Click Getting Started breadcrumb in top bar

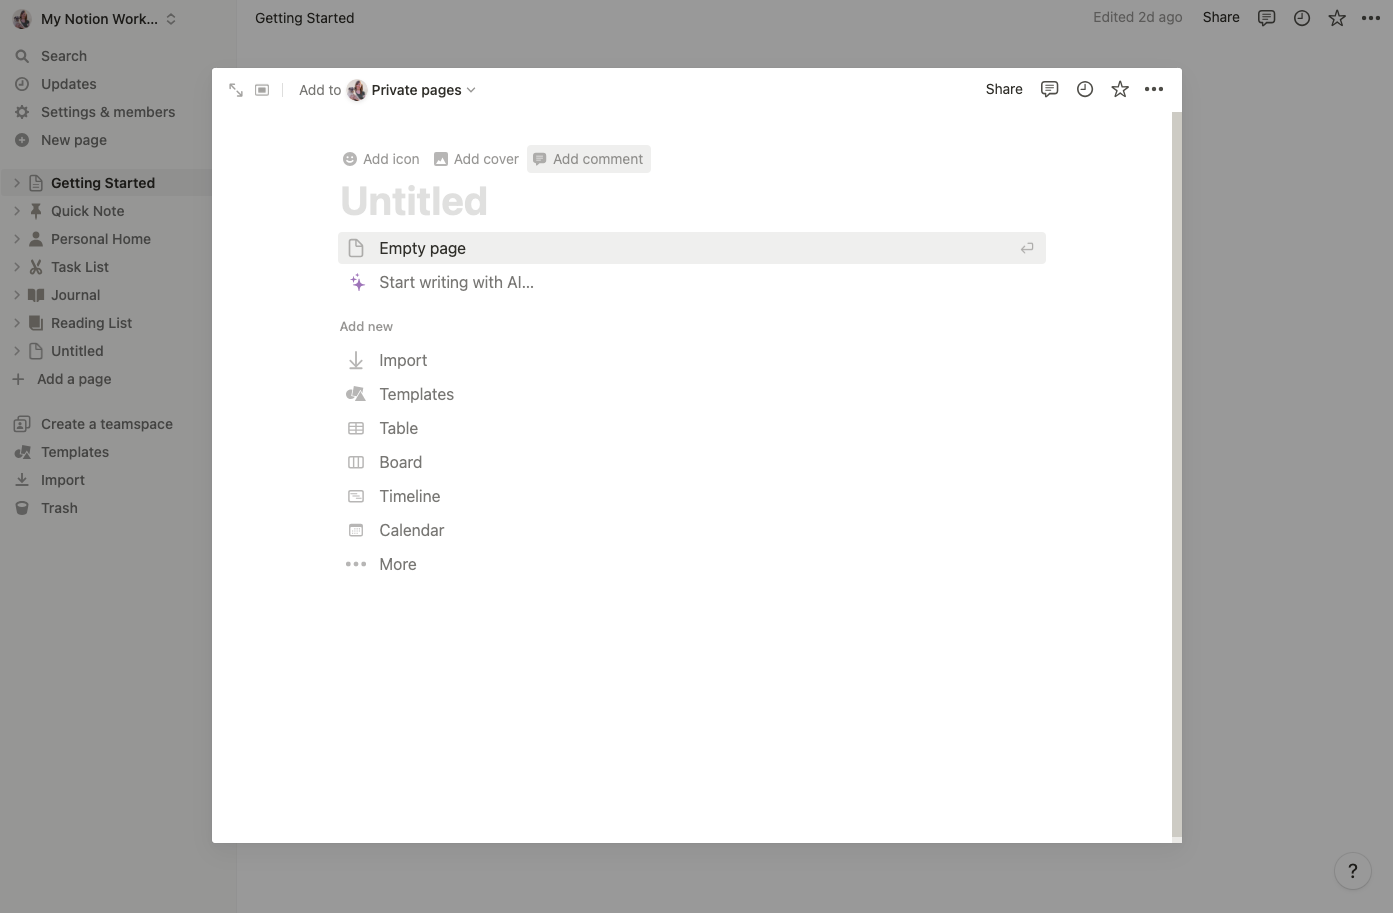[305, 18]
